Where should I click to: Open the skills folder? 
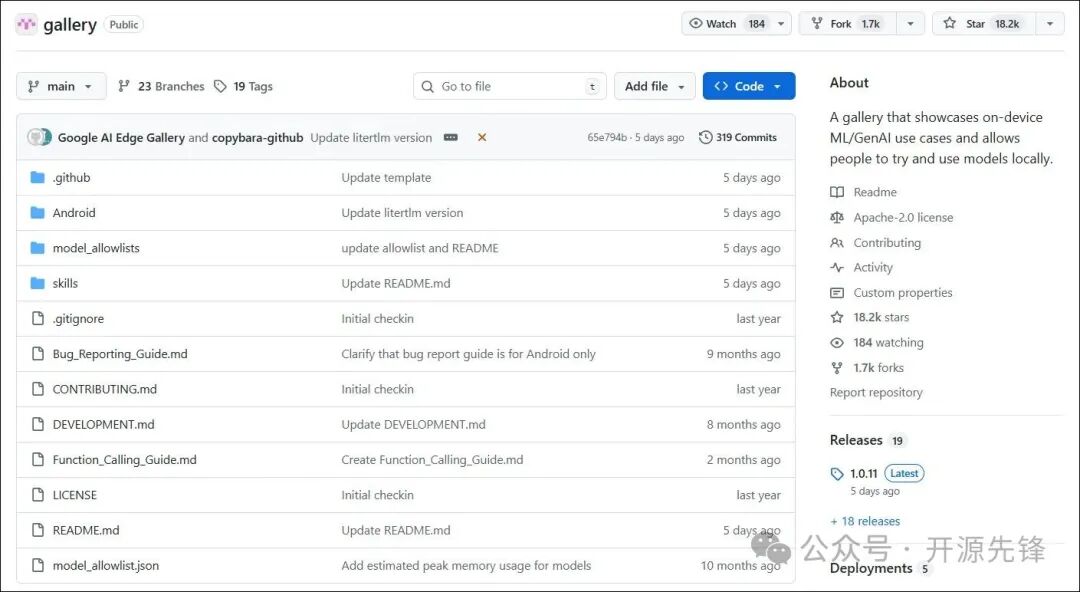pos(66,283)
